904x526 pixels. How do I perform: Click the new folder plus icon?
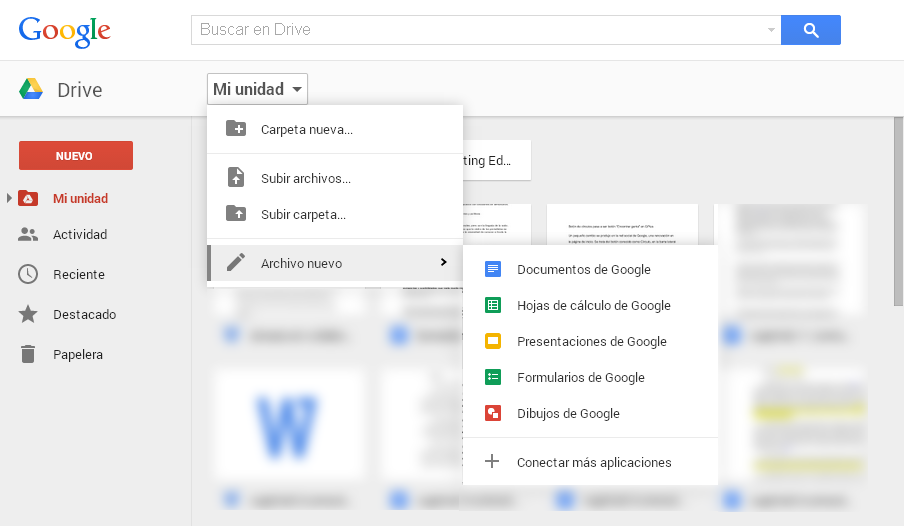(236, 128)
